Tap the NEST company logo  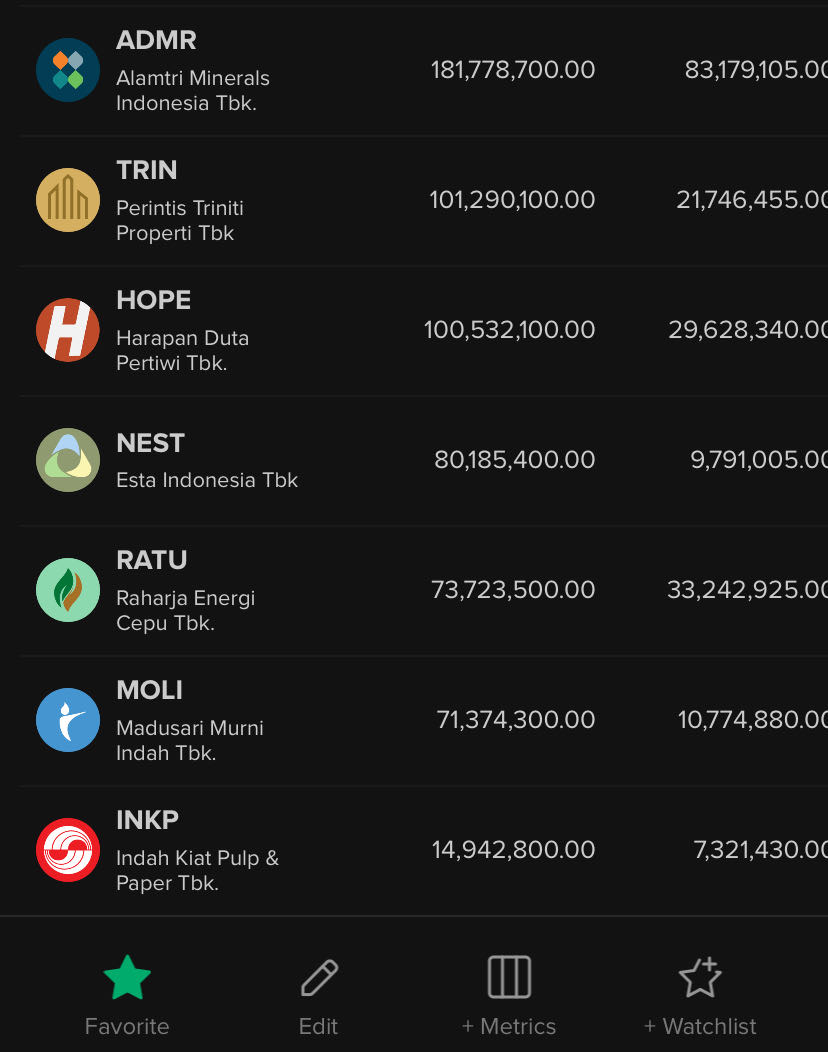click(68, 460)
